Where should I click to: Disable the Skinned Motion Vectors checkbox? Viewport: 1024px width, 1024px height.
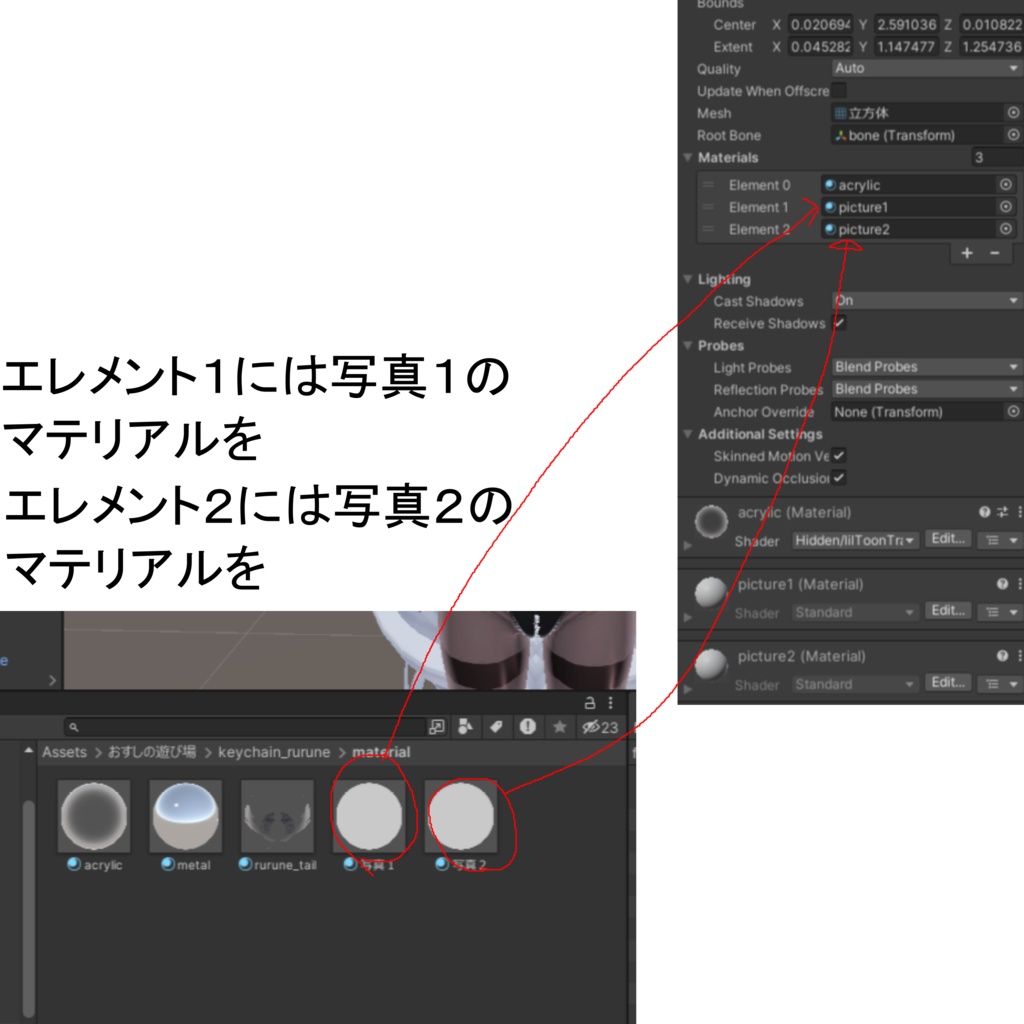[x=841, y=456]
